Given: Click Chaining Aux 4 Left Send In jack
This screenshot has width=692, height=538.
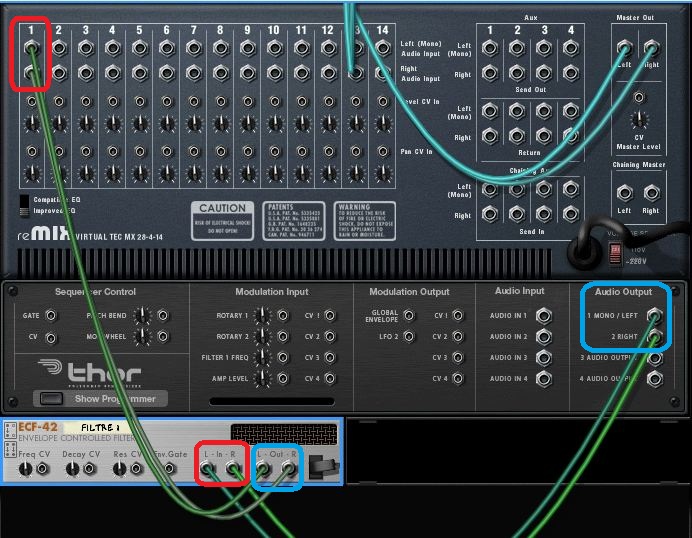Looking at the screenshot, I should point(571,190).
